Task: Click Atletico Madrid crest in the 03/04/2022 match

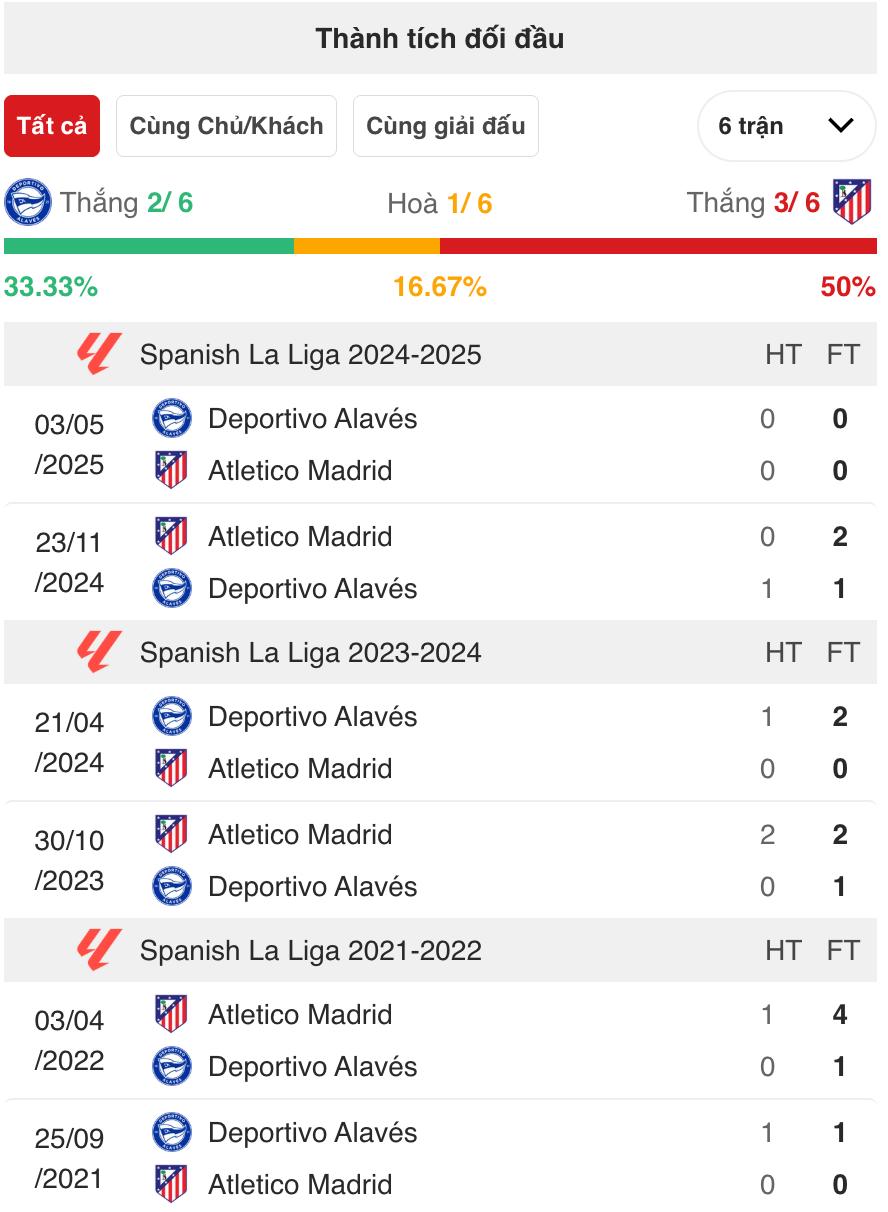Action: 171,1014
